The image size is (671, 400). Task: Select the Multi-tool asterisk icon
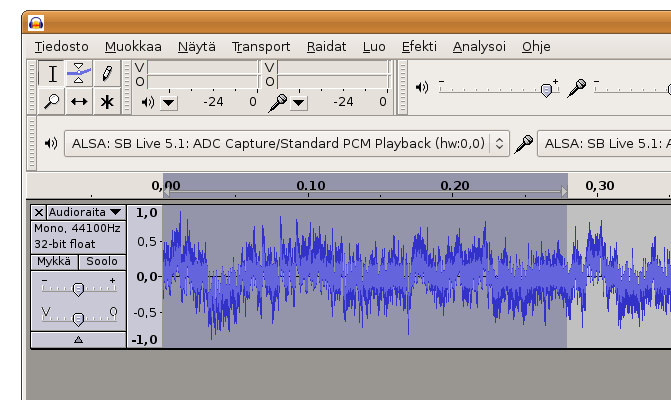coord(106,101)
